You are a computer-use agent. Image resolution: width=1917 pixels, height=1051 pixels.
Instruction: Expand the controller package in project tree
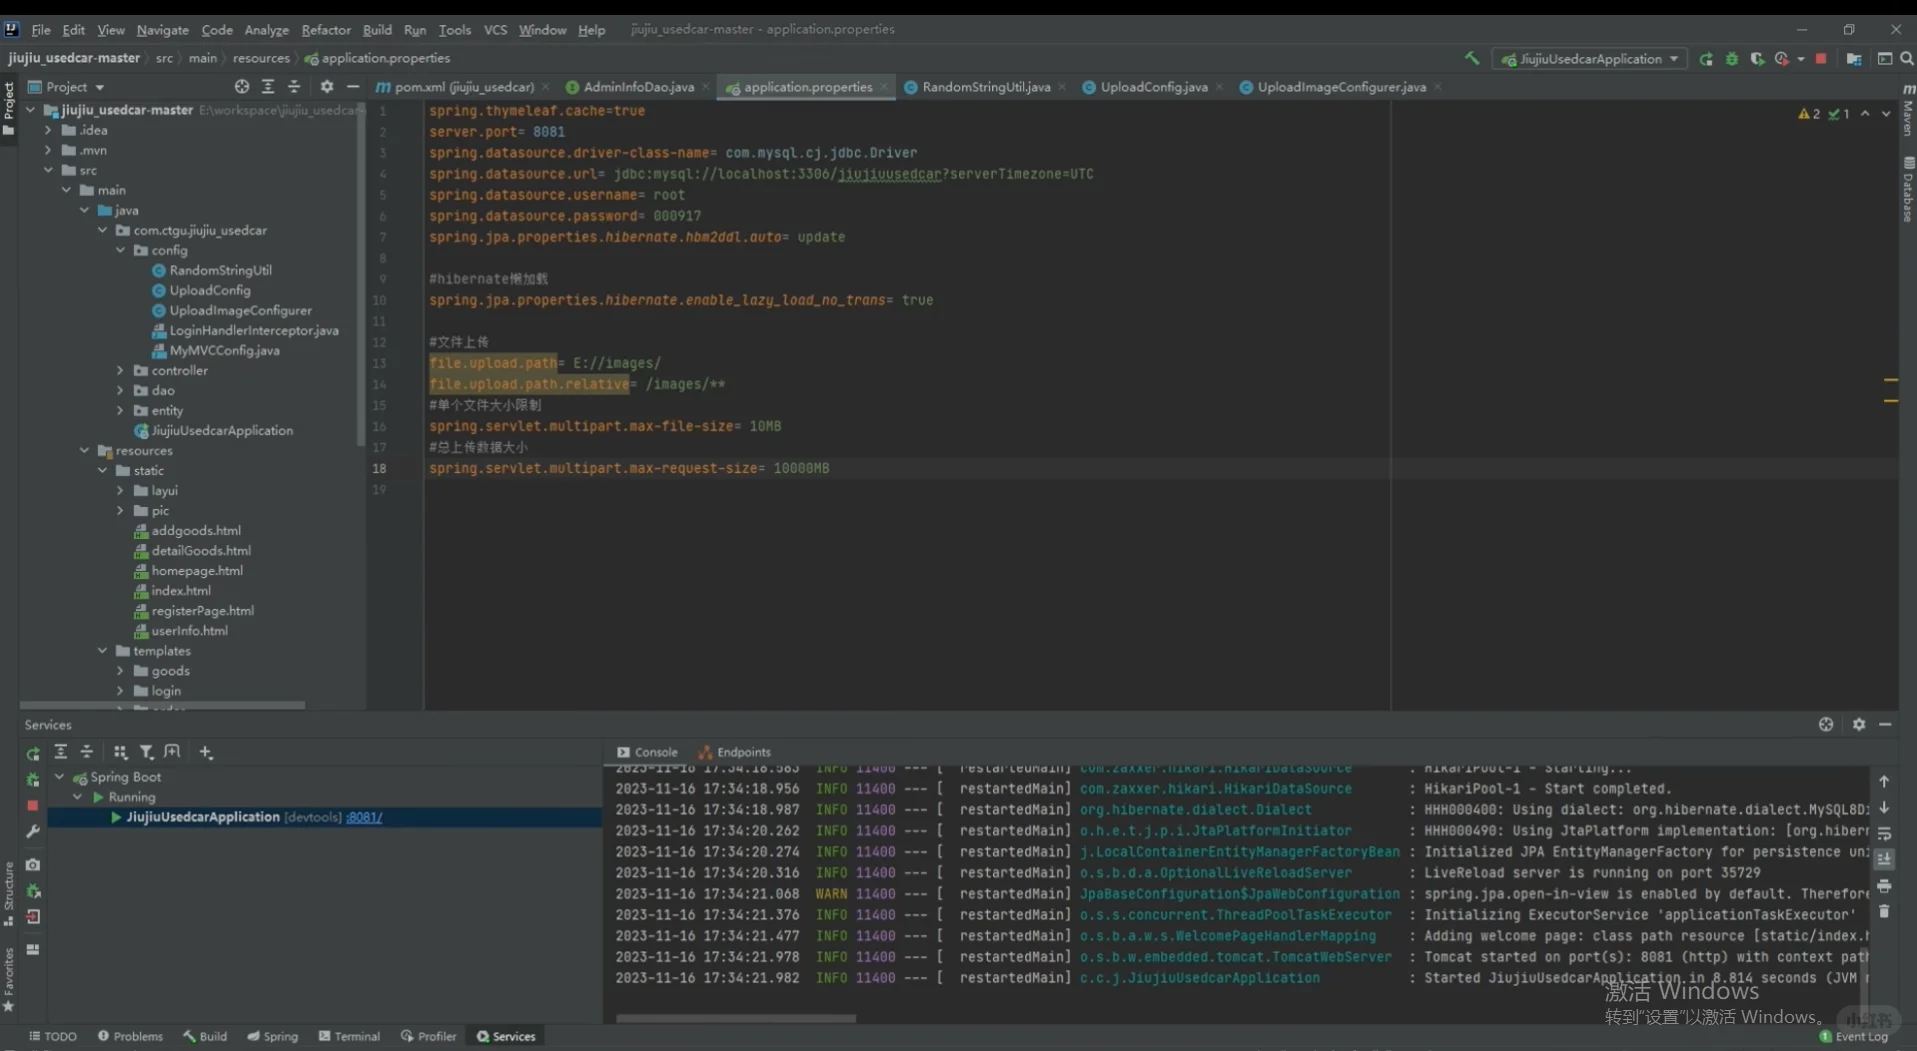120,371
